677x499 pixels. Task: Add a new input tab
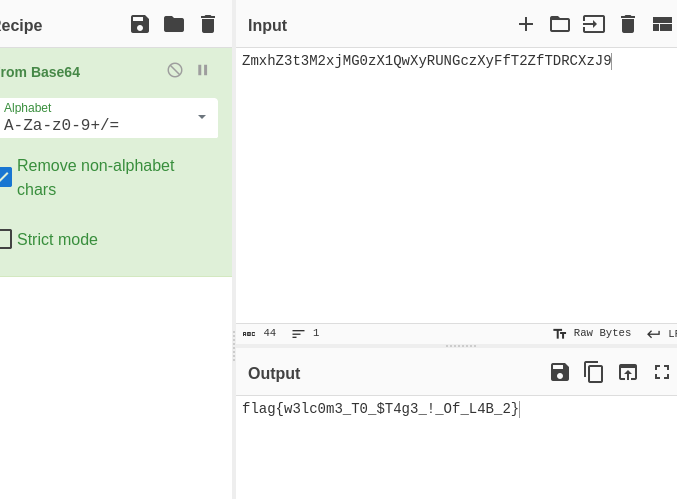click(525, 24)
